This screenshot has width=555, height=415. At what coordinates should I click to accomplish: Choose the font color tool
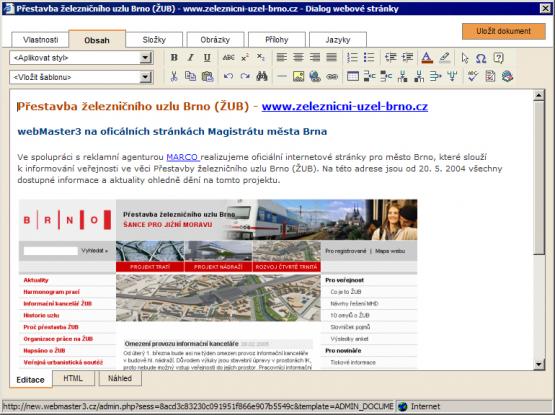coord(427,58)
